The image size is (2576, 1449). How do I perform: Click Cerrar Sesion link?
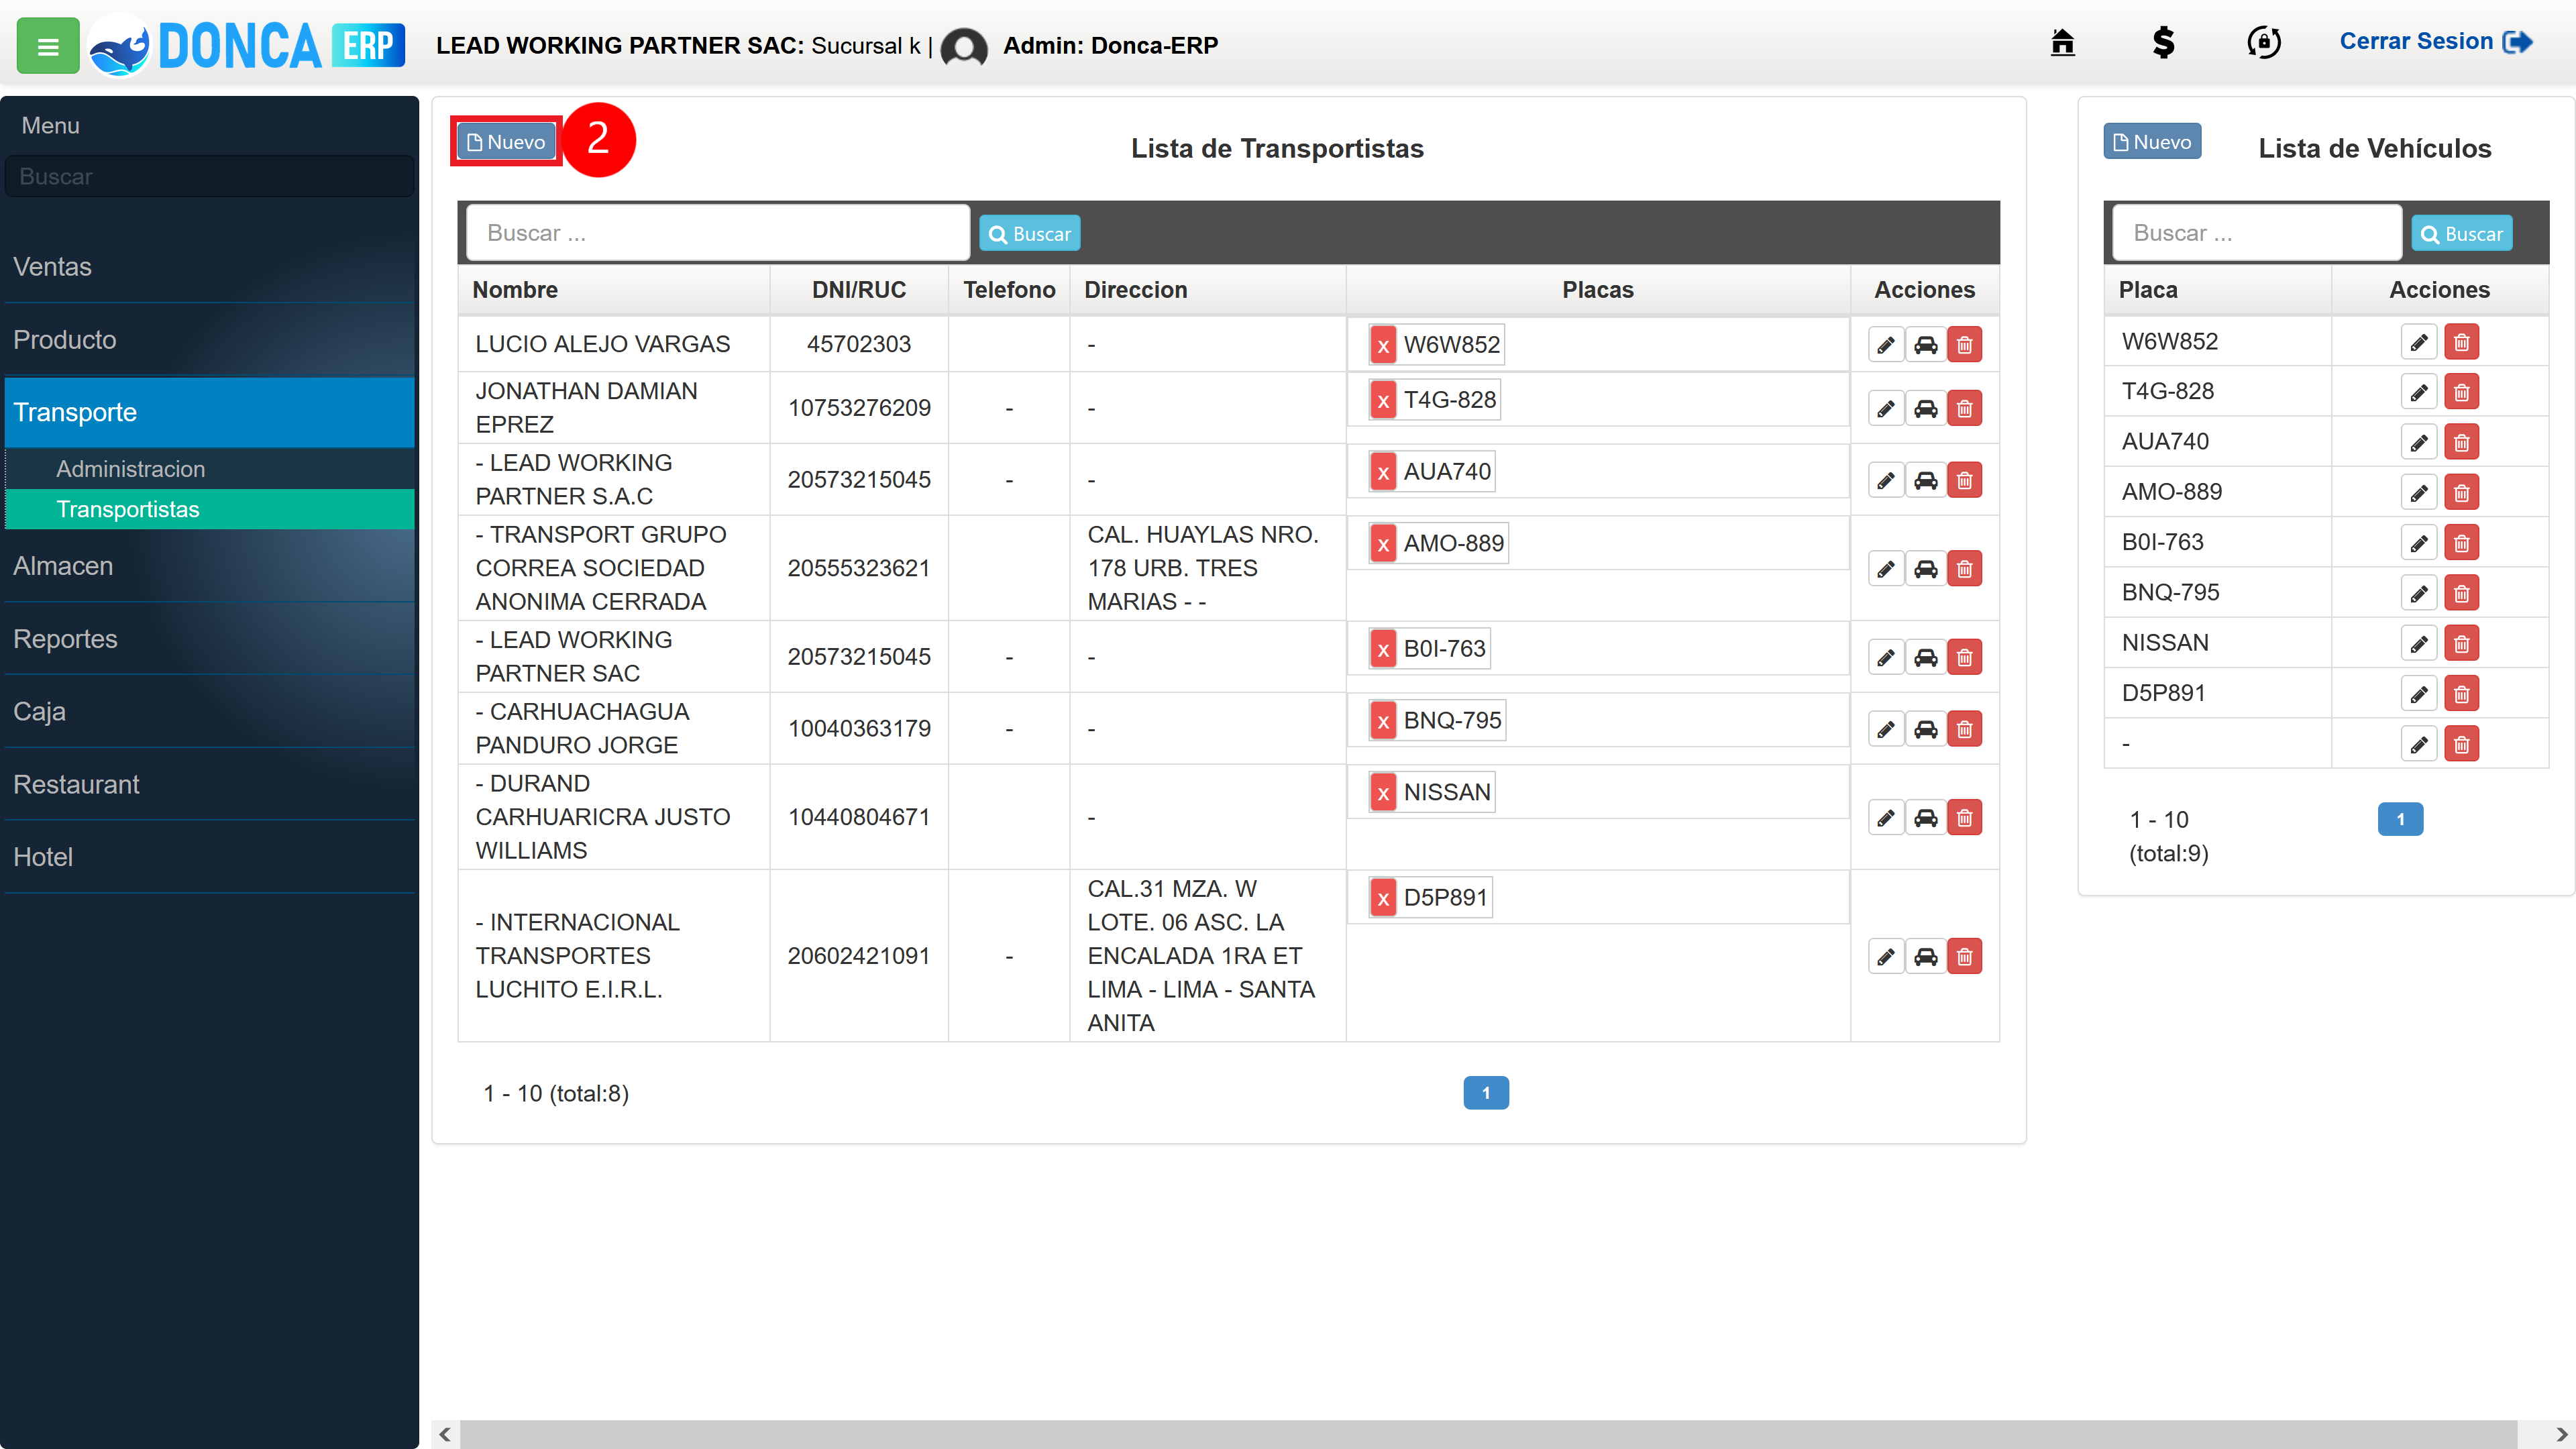2436,42
